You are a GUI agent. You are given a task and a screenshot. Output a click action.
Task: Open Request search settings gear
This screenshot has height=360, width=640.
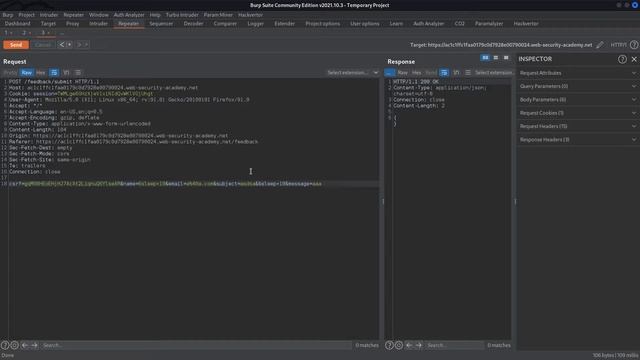click(x=15, y=345)
